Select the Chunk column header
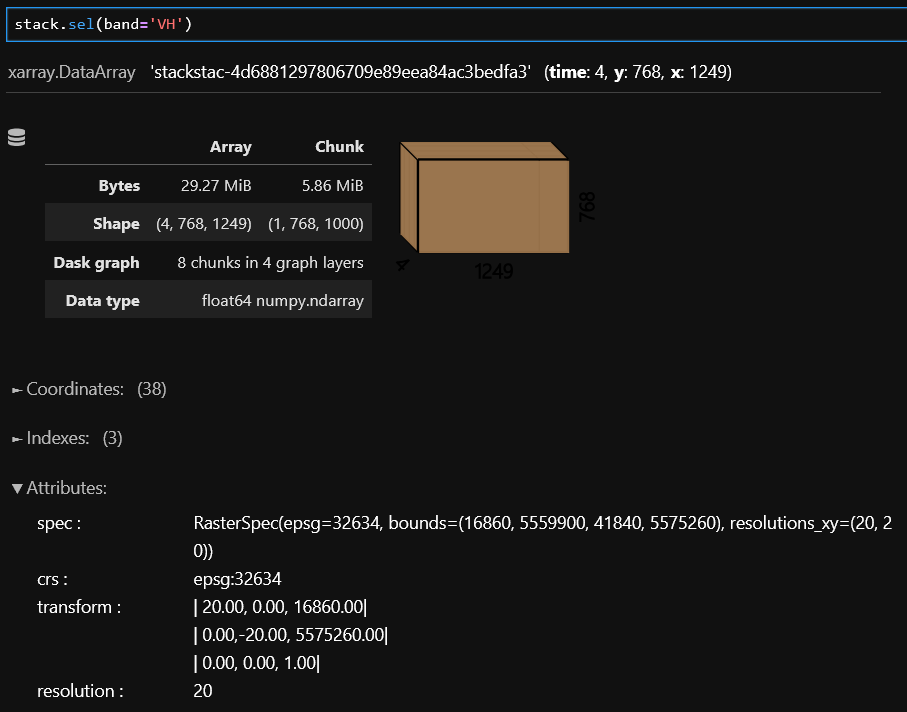This screenshot has height=712, width=907. [339, 147]
